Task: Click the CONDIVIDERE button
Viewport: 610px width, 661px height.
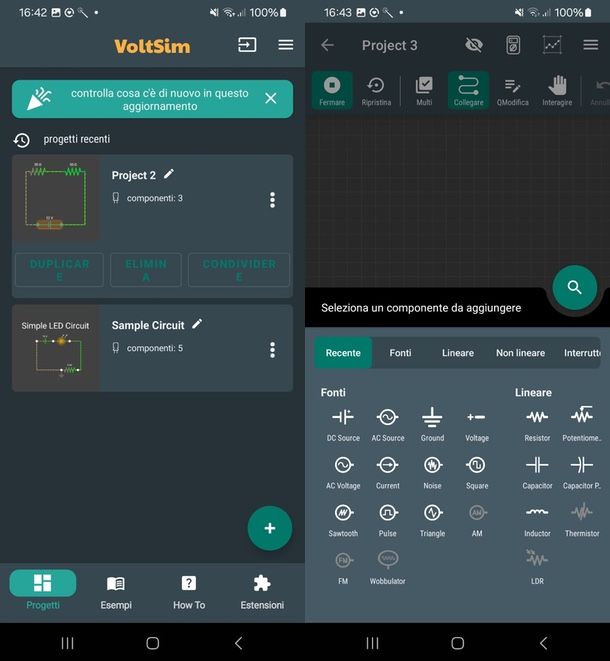Action: point(239,270)
